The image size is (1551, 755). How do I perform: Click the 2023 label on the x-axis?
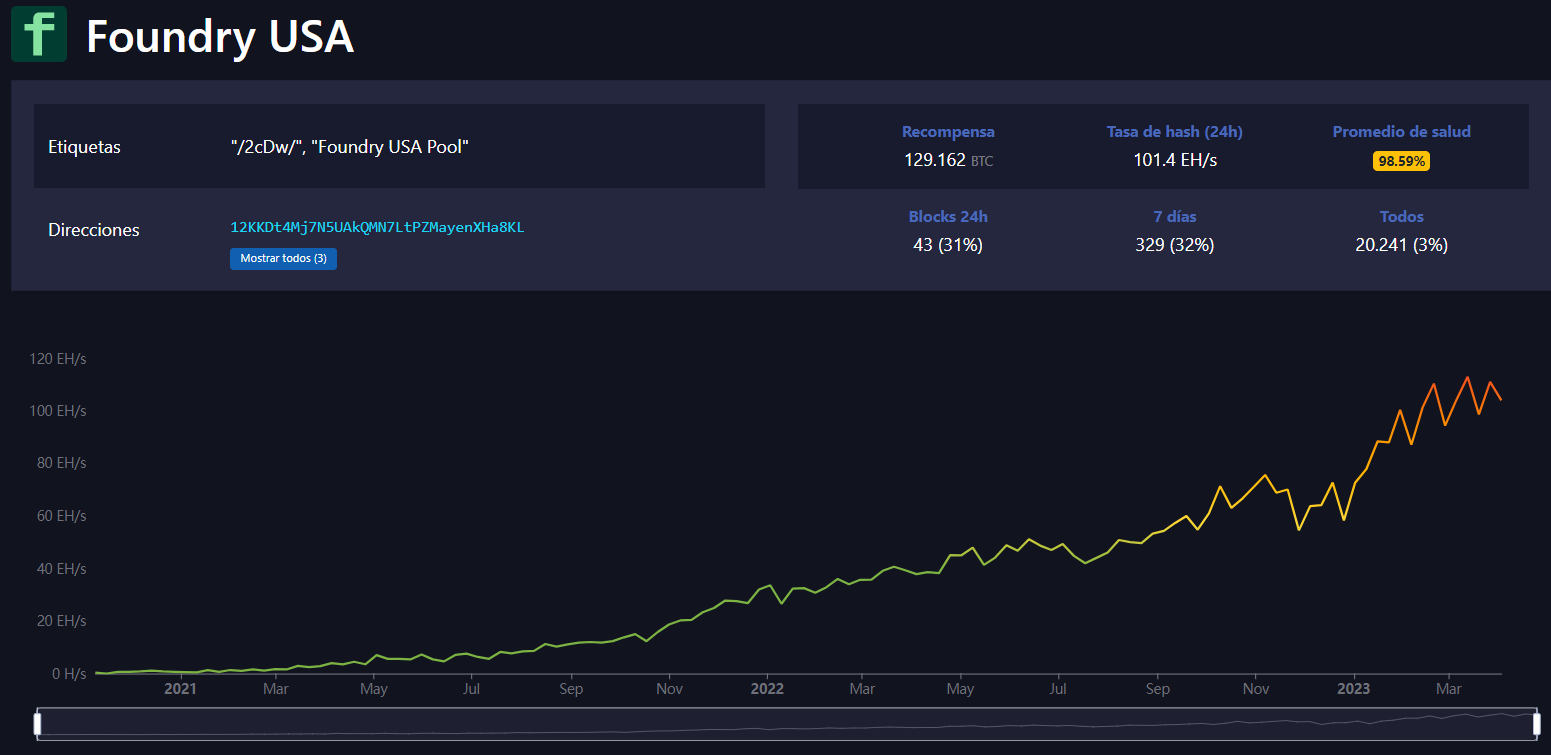(x=1353, y=689)
